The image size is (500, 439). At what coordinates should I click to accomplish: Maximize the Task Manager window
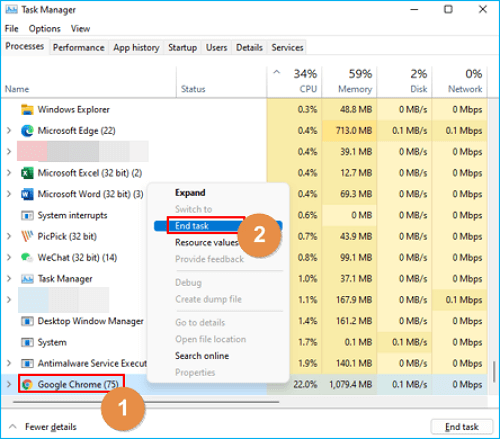pyautogui.click(x=448, y=9)
